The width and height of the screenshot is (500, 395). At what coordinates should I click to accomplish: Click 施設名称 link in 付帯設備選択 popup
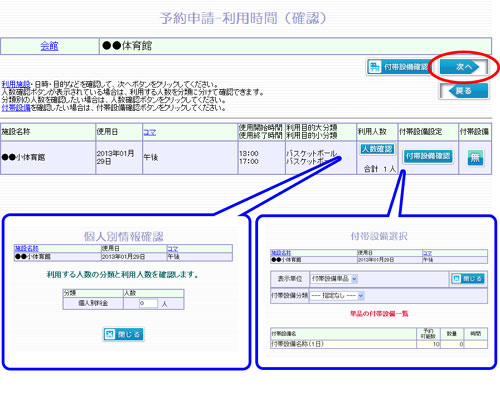(281, 253)
